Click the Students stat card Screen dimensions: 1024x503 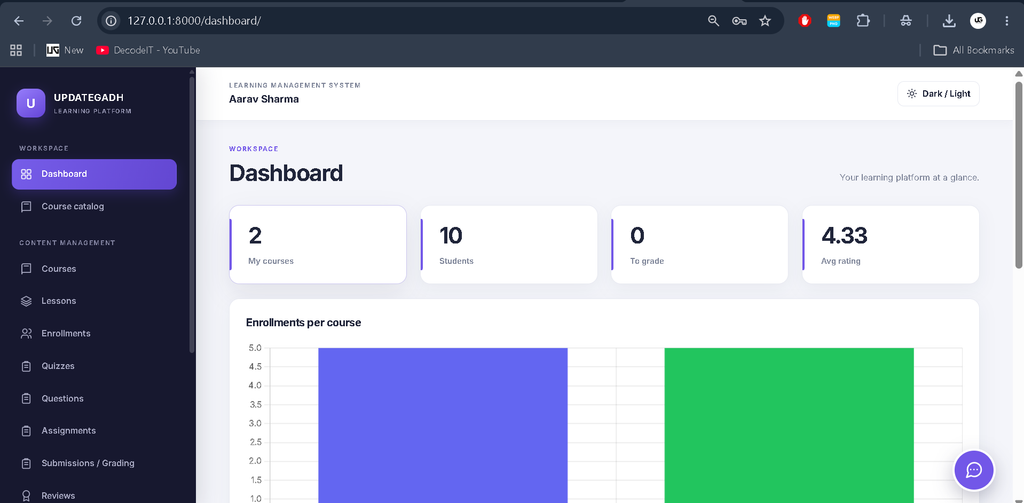[509, 245]
